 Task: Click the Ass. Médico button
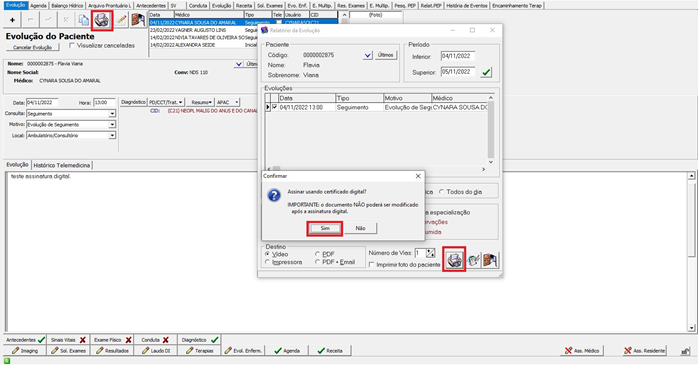[x=582, y=351]
